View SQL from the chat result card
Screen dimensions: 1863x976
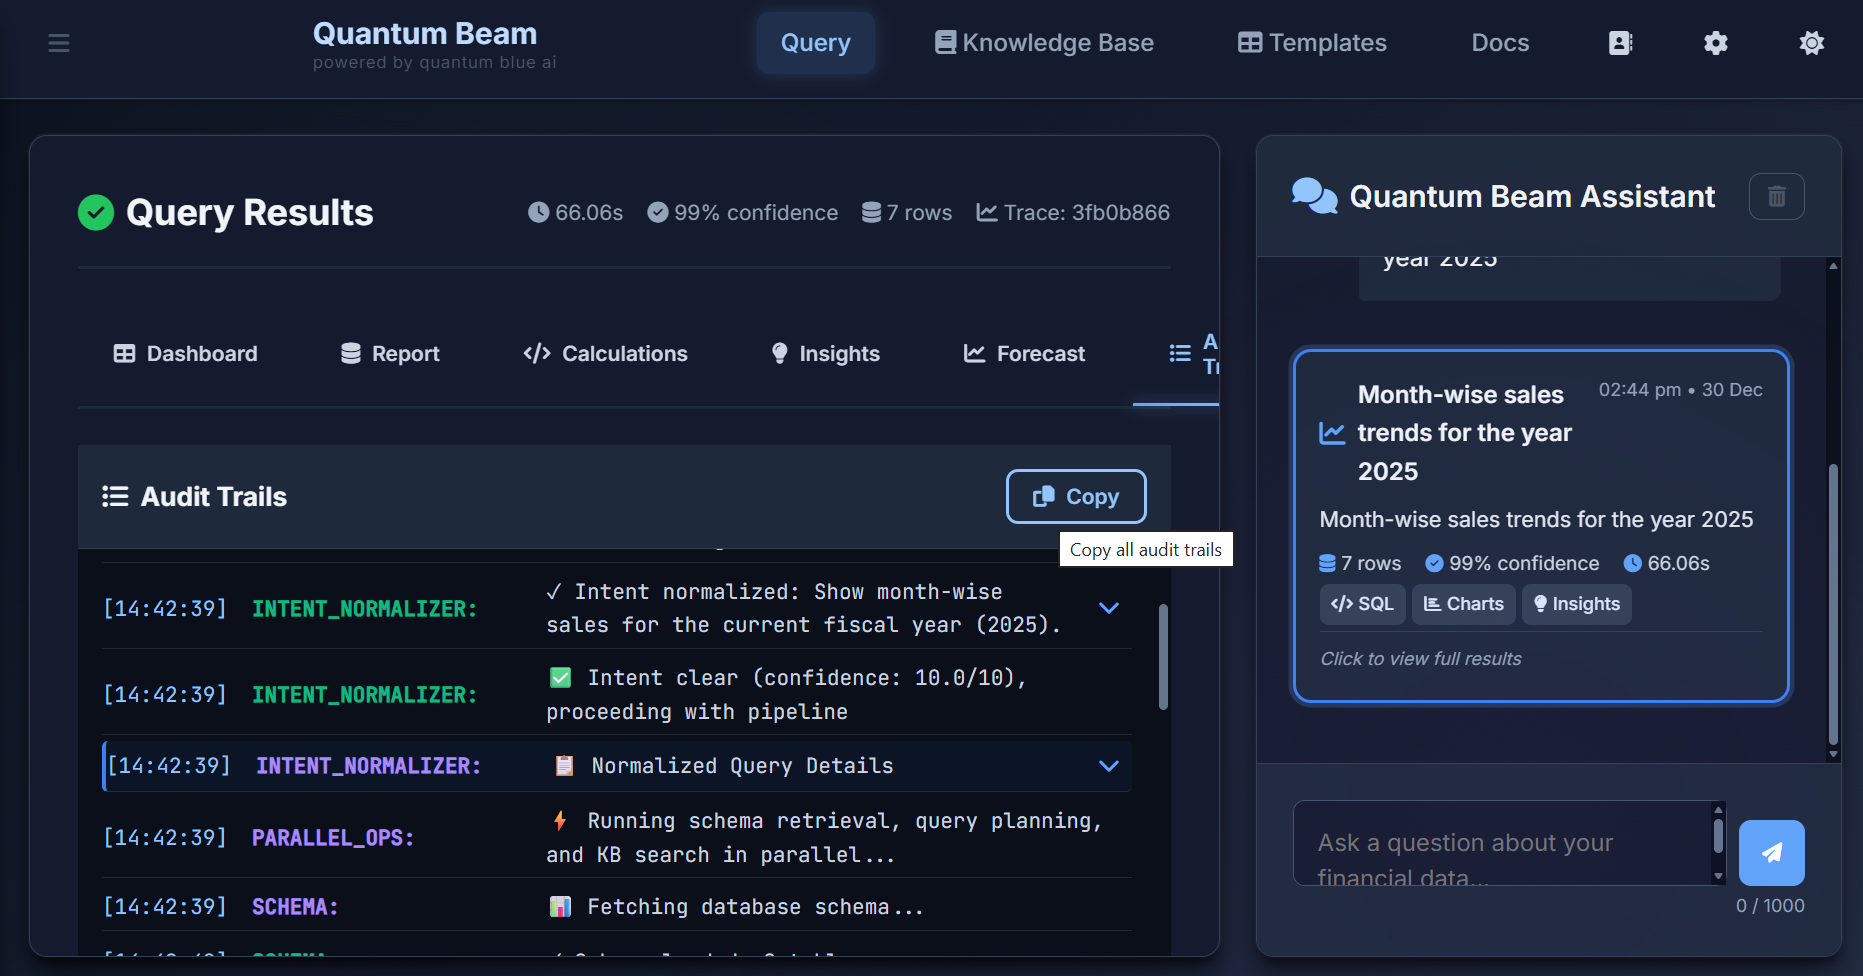point(1363,604)
